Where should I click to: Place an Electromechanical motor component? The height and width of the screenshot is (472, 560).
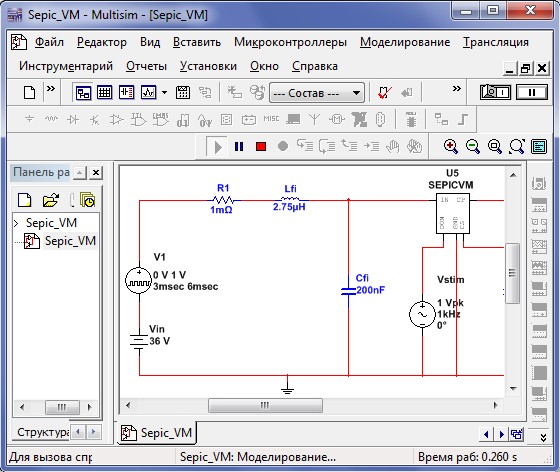pos(336,120)
